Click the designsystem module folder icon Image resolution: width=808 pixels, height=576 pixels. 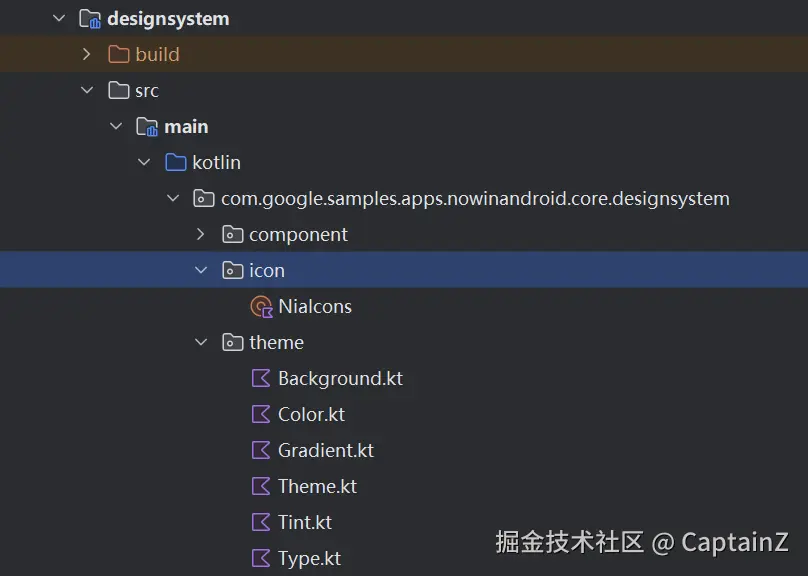(x=90, y=19)
